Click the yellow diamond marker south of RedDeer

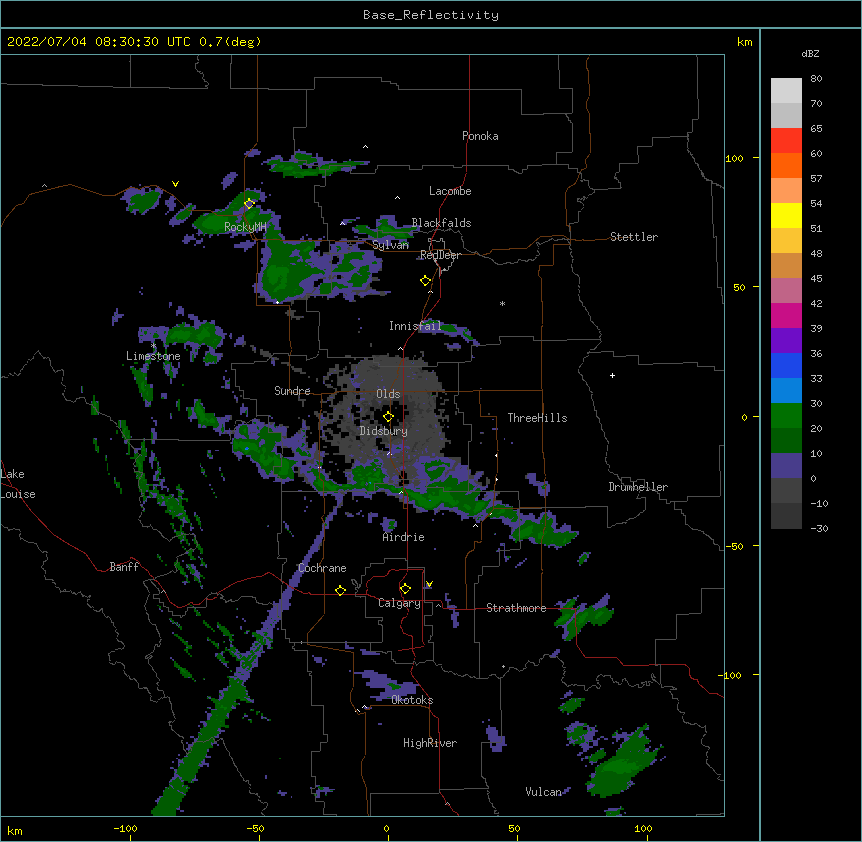(x=425, y=281)
